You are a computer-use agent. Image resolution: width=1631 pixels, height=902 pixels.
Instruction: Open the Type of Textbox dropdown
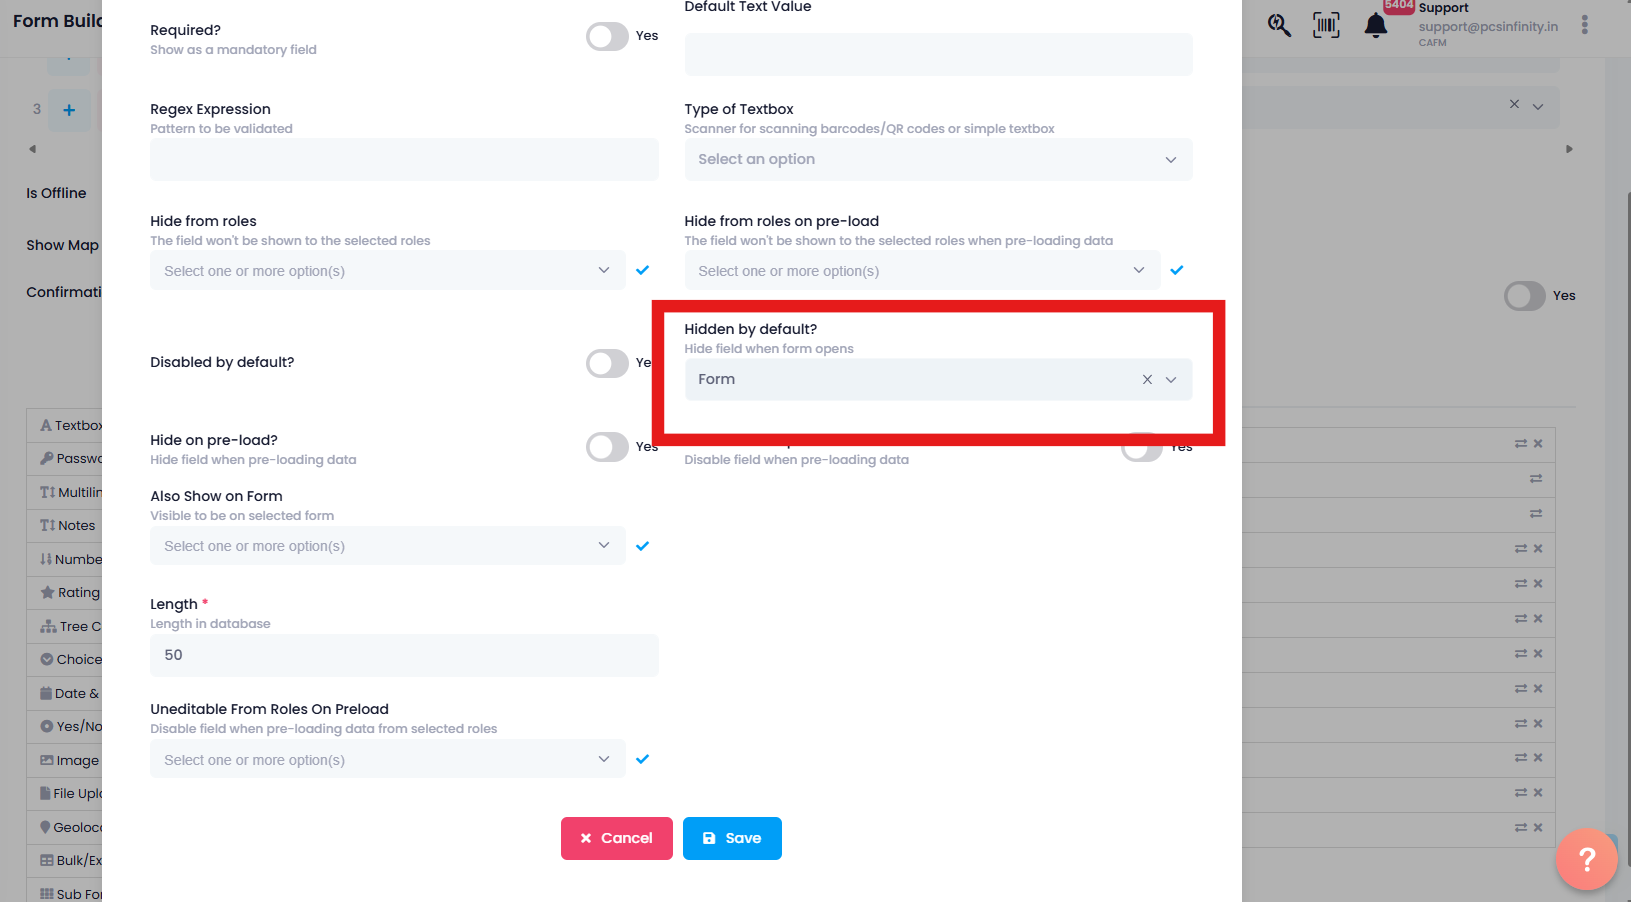coord(937,160)
